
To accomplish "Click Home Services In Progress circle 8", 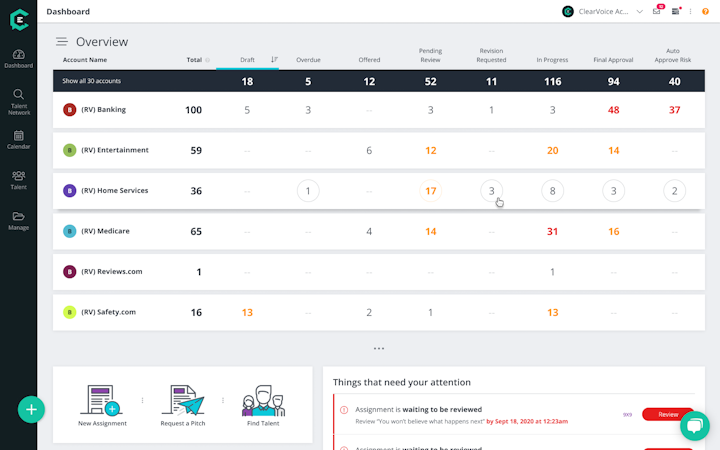I will click(552, 191).
